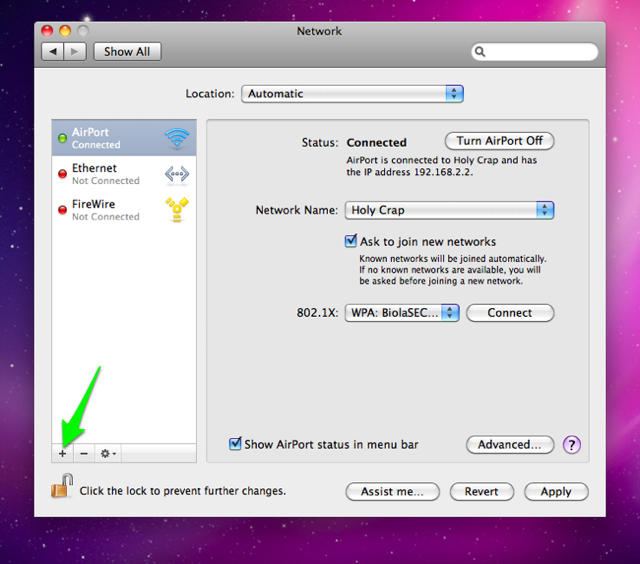Click the 802.1X Connect button

(510, 313)
